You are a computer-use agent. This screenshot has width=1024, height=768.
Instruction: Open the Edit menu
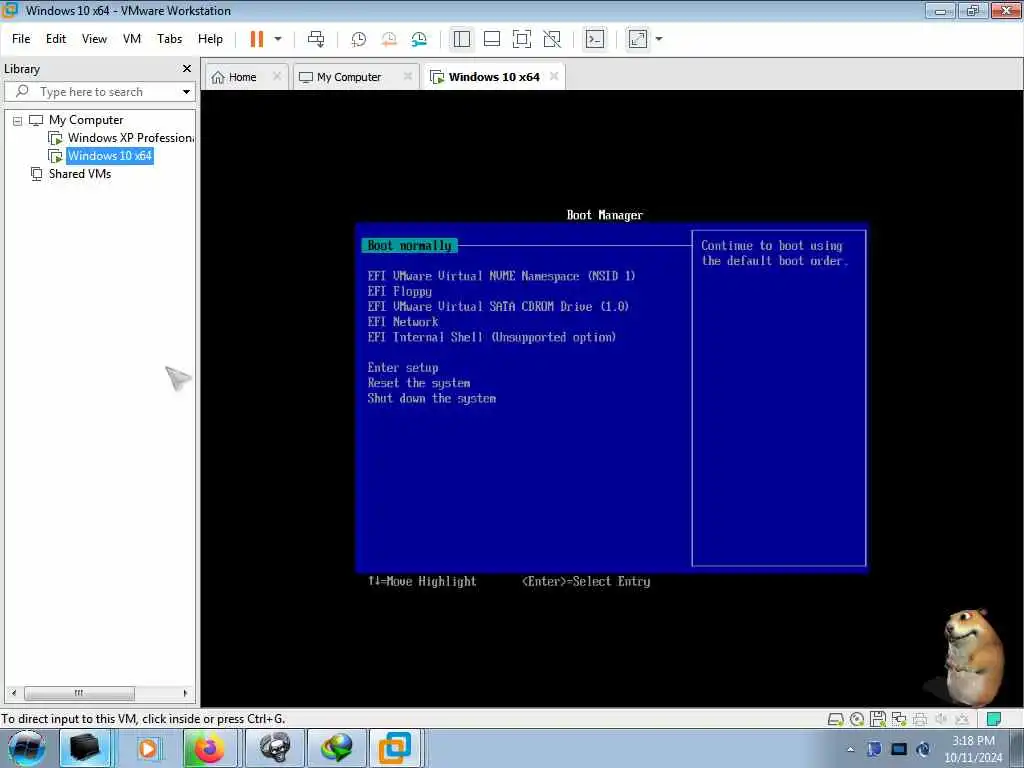[x=56, y=39]
